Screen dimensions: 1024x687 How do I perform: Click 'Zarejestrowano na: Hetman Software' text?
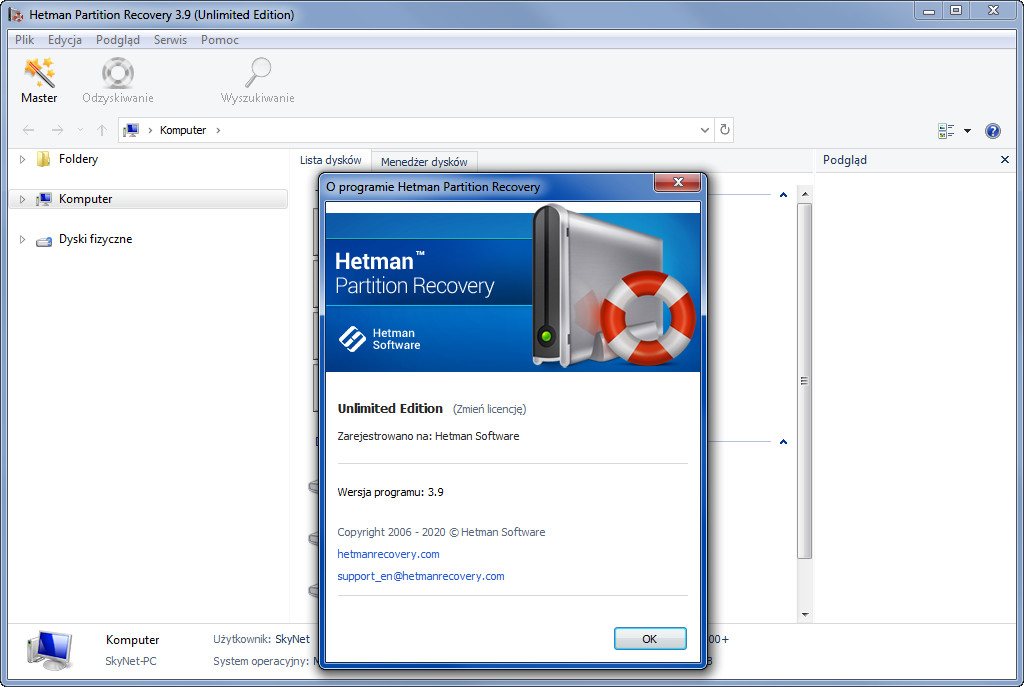428,436
